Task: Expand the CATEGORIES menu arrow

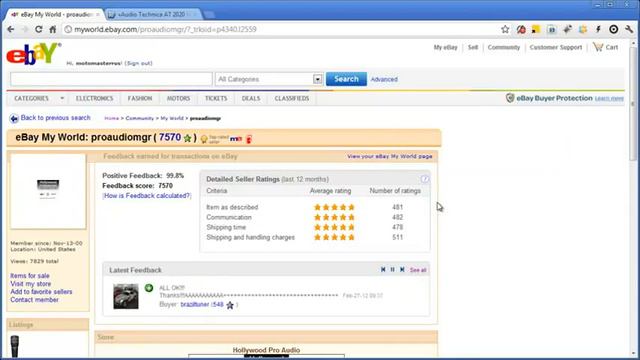Action: (62, 98)
